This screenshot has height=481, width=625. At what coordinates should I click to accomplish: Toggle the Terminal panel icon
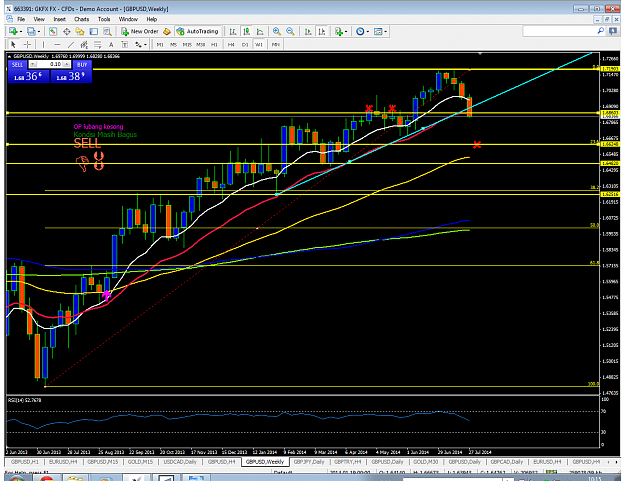94,31
